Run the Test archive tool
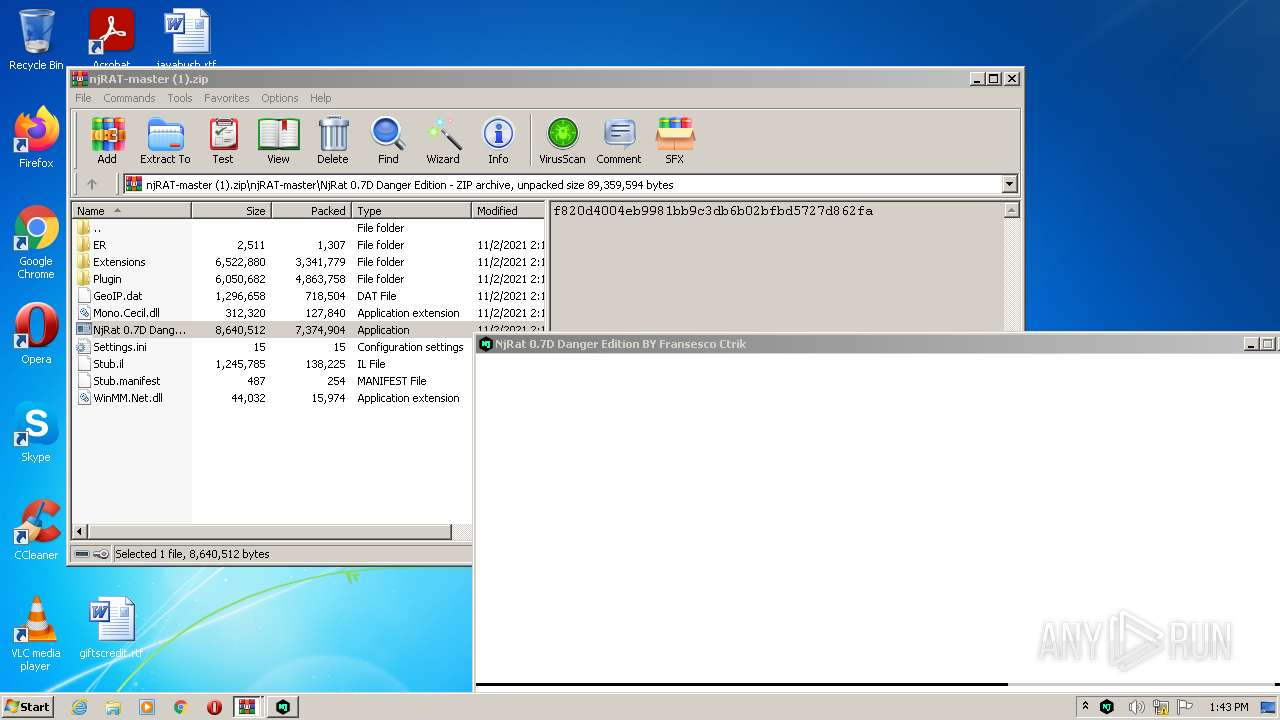The width and height of the screenshot is (1280, 720). (222, 141)
